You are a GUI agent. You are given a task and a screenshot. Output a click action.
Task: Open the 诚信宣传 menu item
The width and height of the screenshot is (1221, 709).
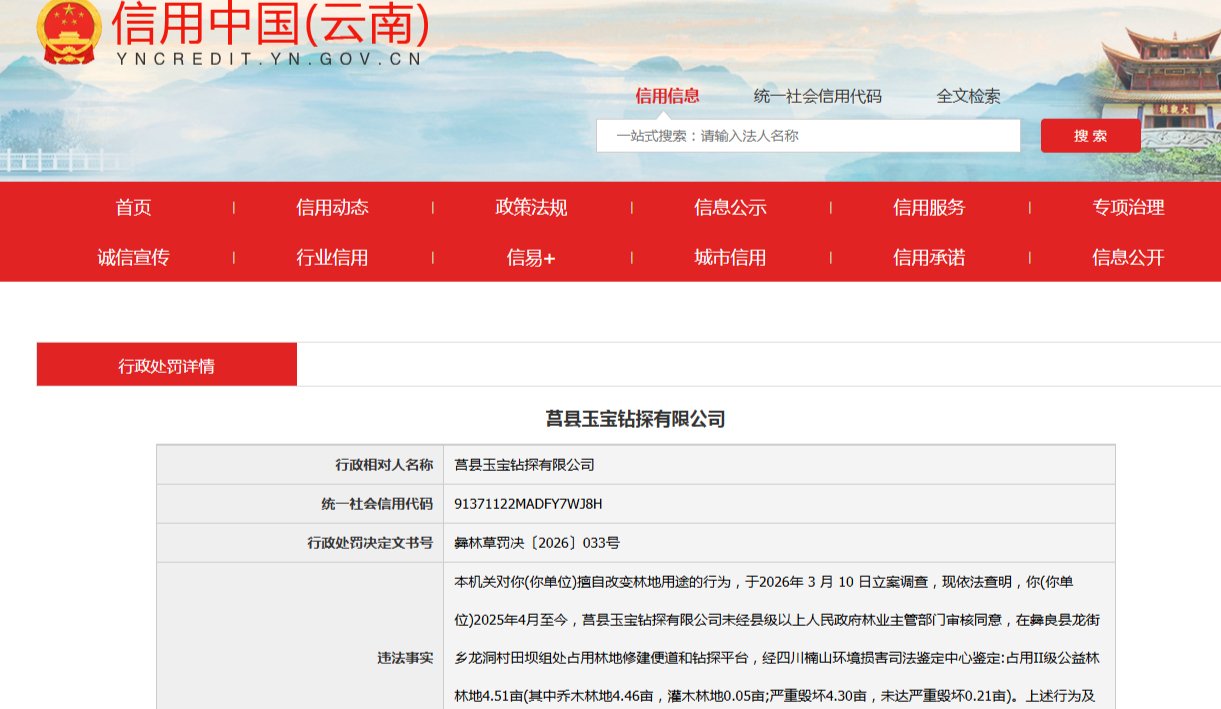tap(134, 258)
